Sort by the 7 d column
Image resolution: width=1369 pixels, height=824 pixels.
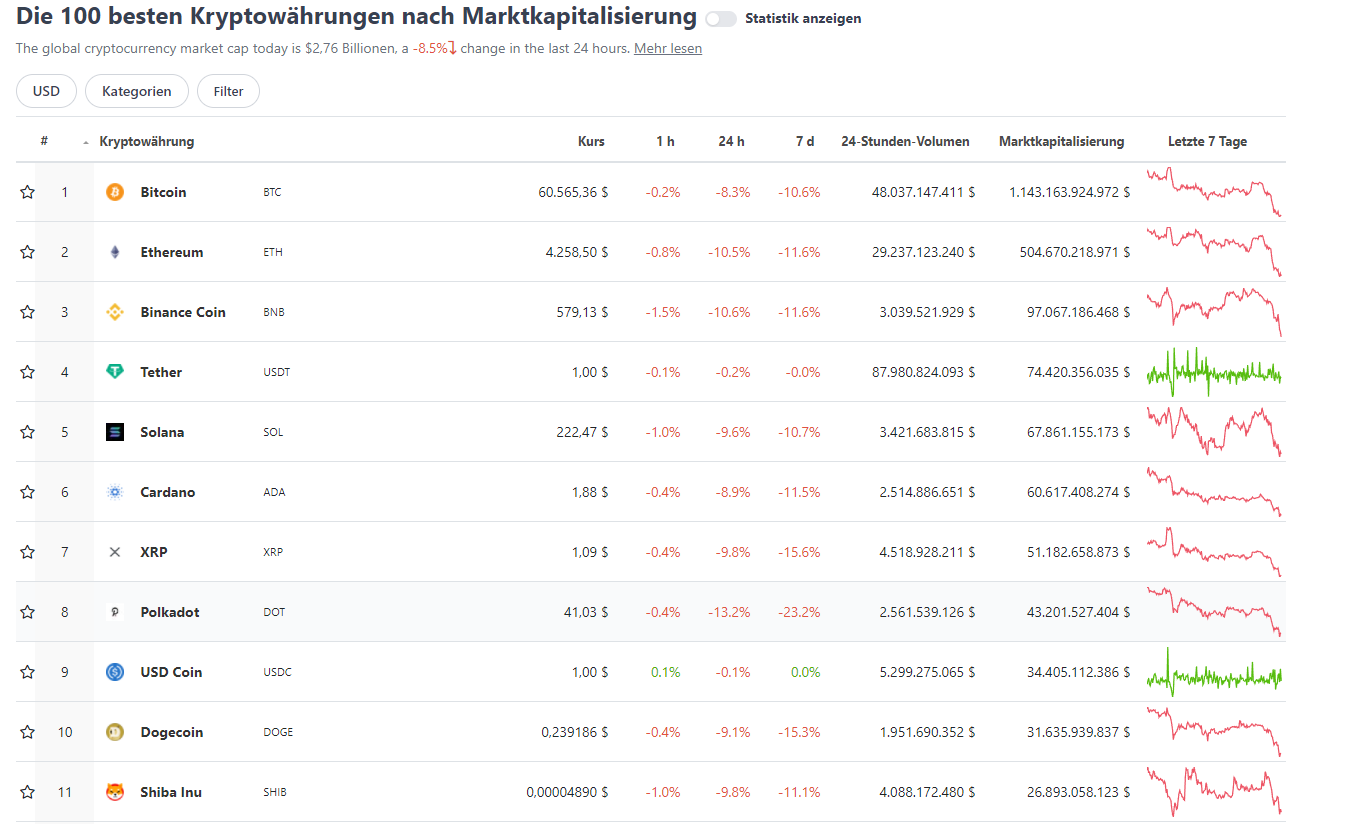[x=805, y=141]
